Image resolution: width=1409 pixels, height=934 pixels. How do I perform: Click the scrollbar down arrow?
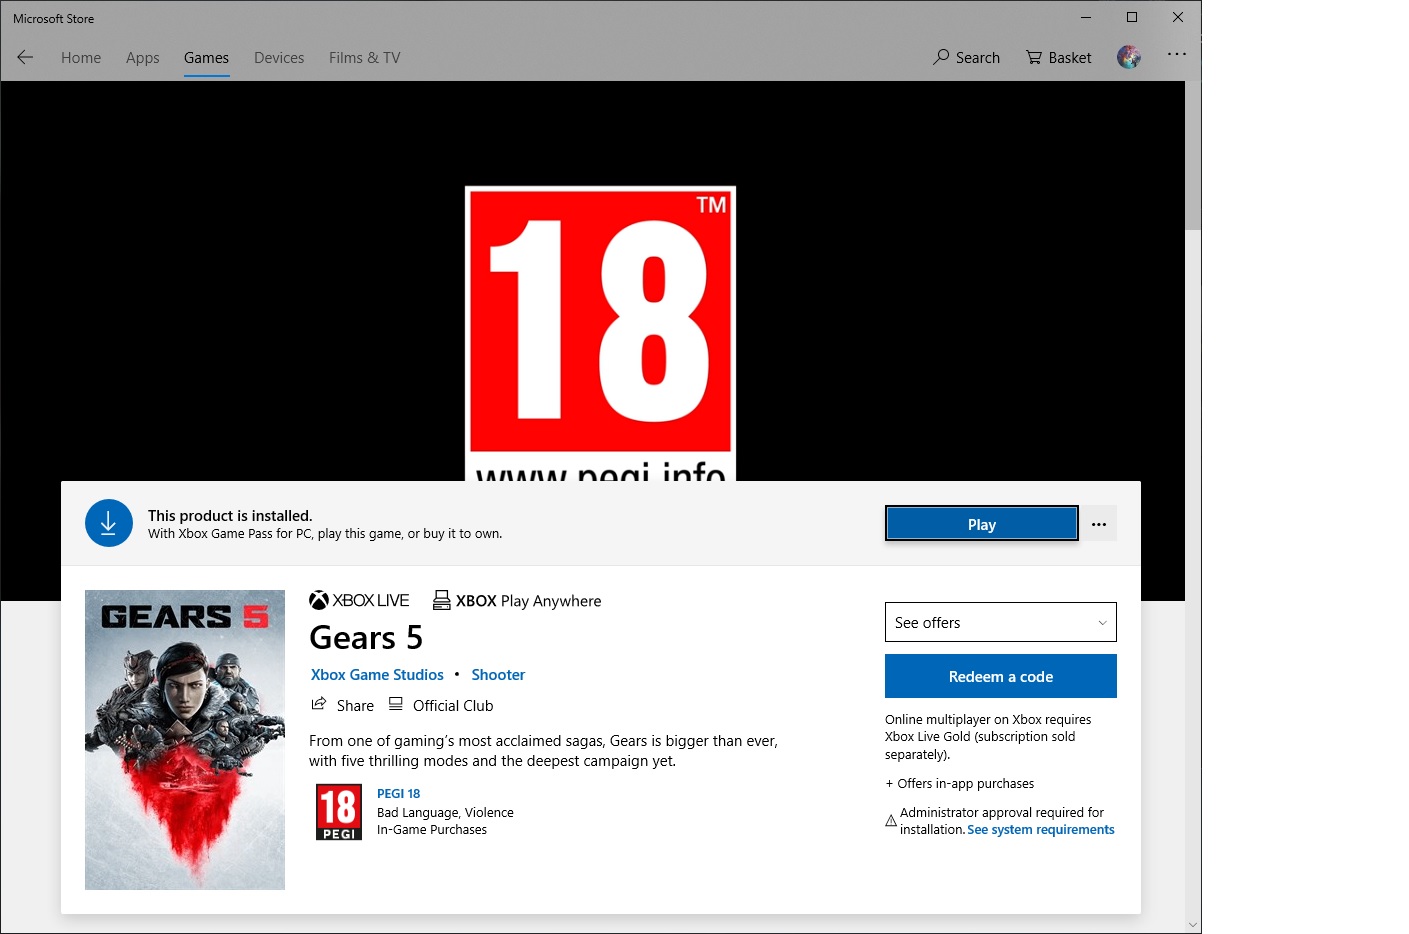click(1193, 925)
